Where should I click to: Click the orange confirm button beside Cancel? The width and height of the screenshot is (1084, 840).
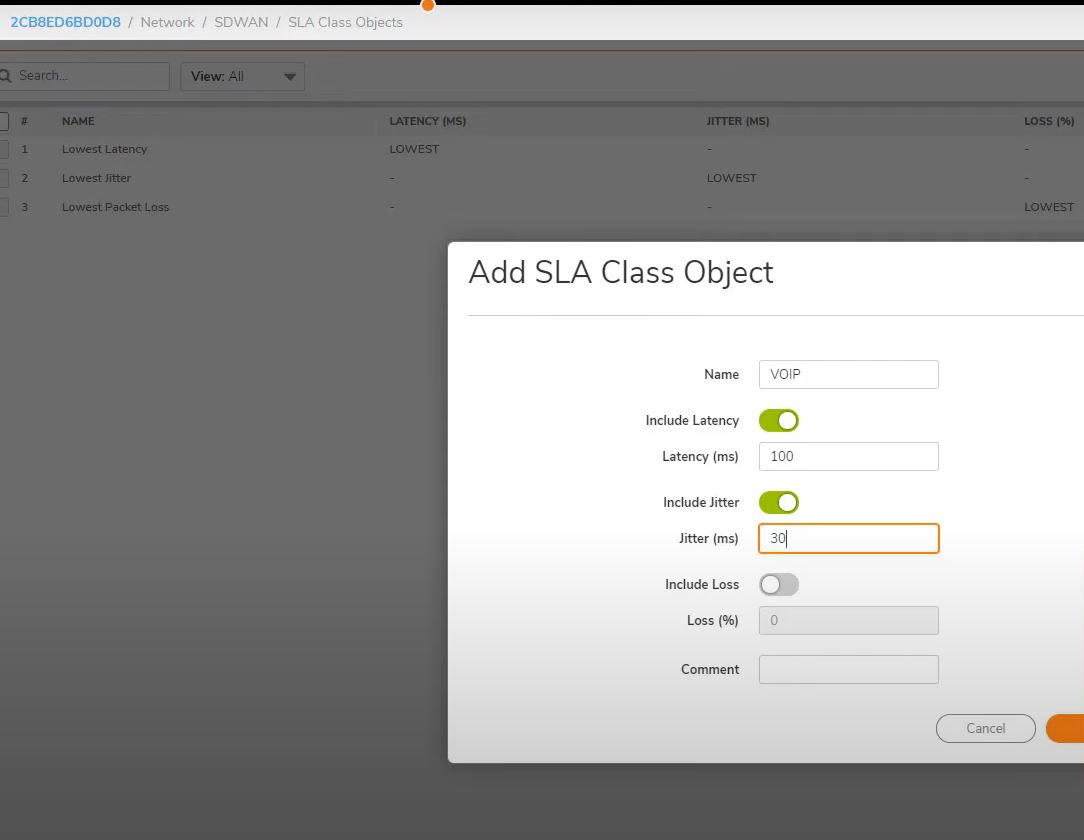(1066, 728)
